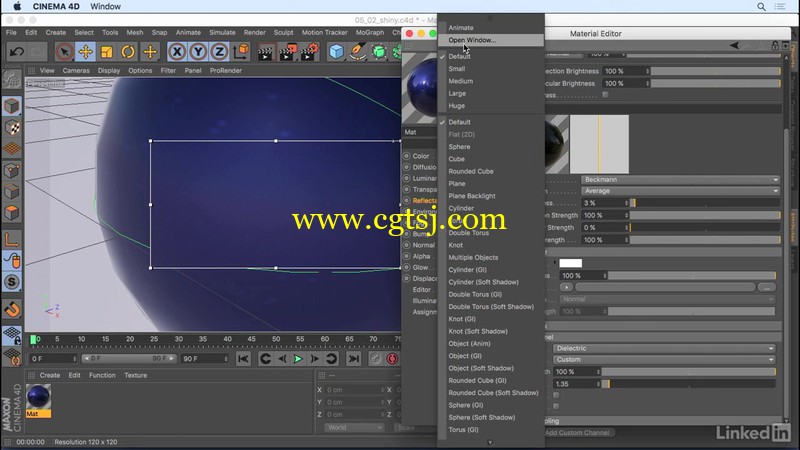The height and width of the screenshot is (450, 800).
Task: Click the Apple menu logo
Action: [17, 6]
